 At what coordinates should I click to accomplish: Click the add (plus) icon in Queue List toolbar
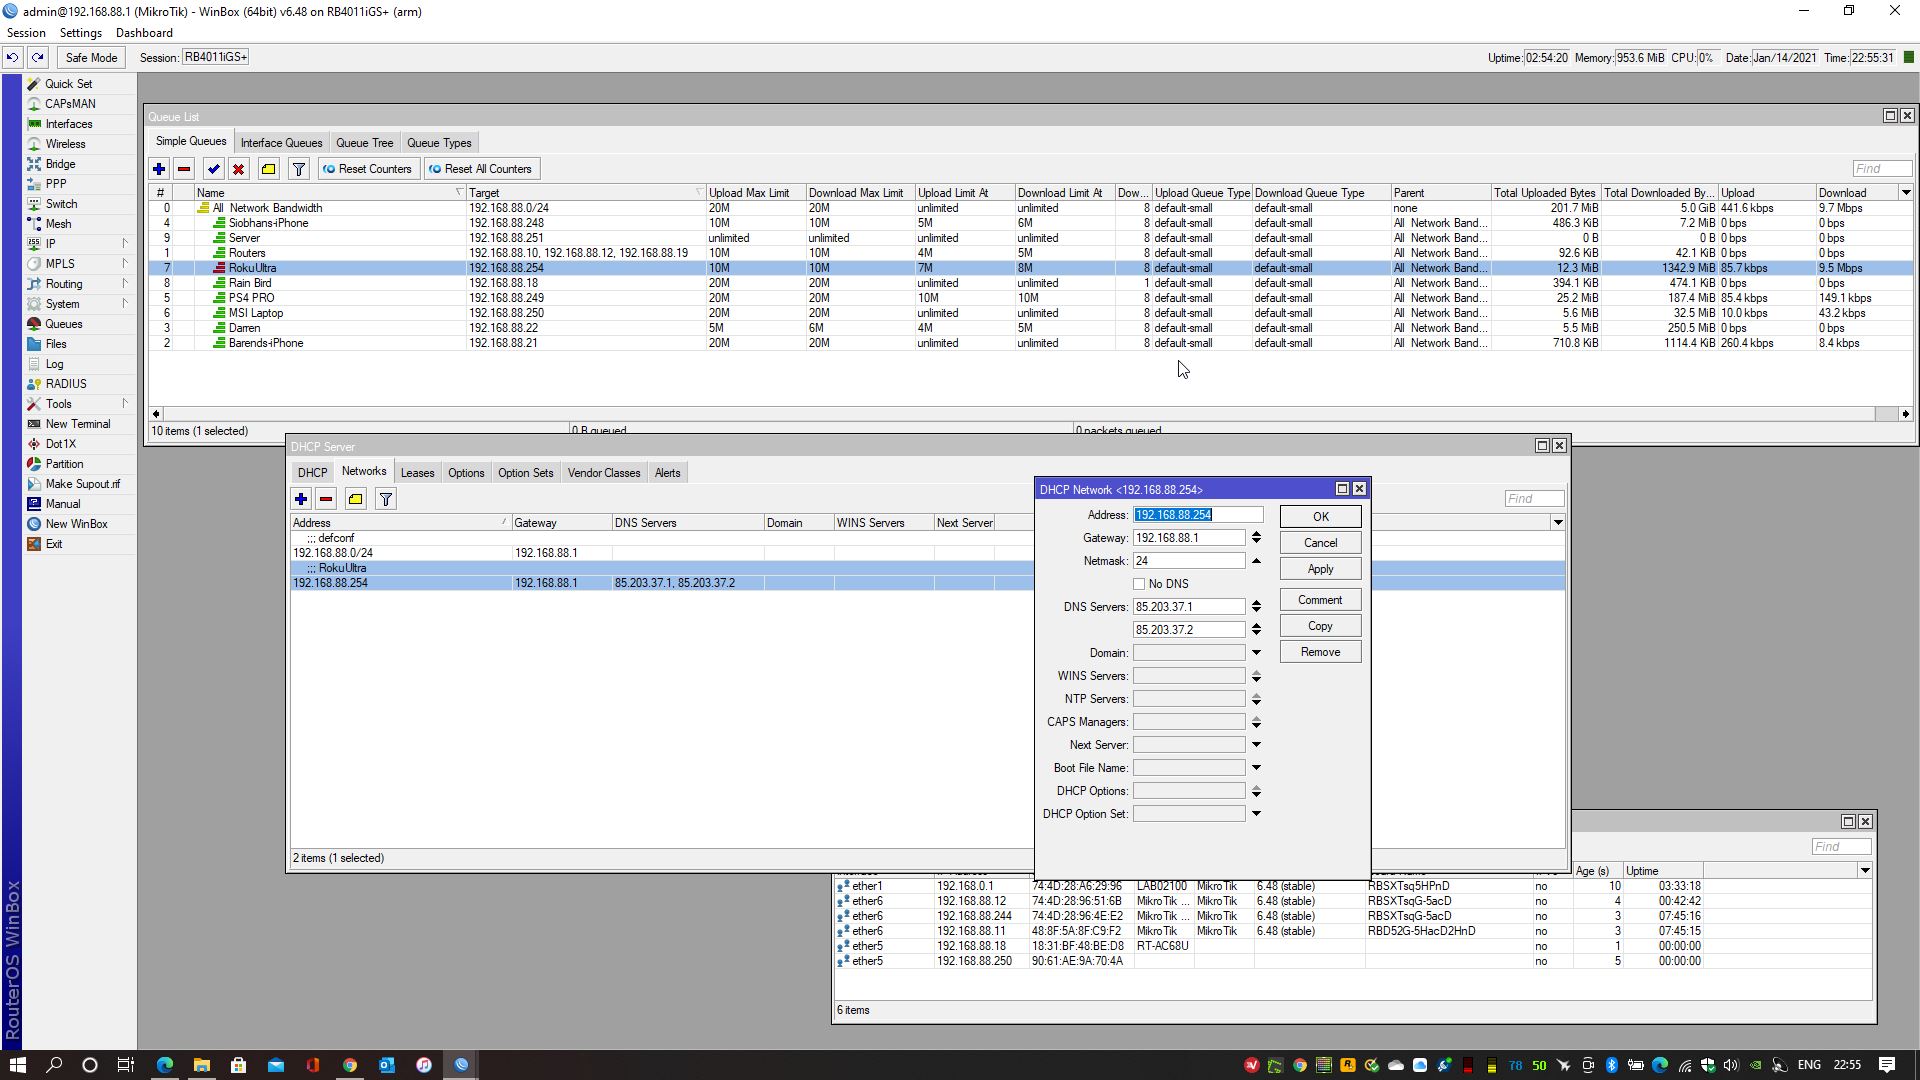[x=159, y=169]
